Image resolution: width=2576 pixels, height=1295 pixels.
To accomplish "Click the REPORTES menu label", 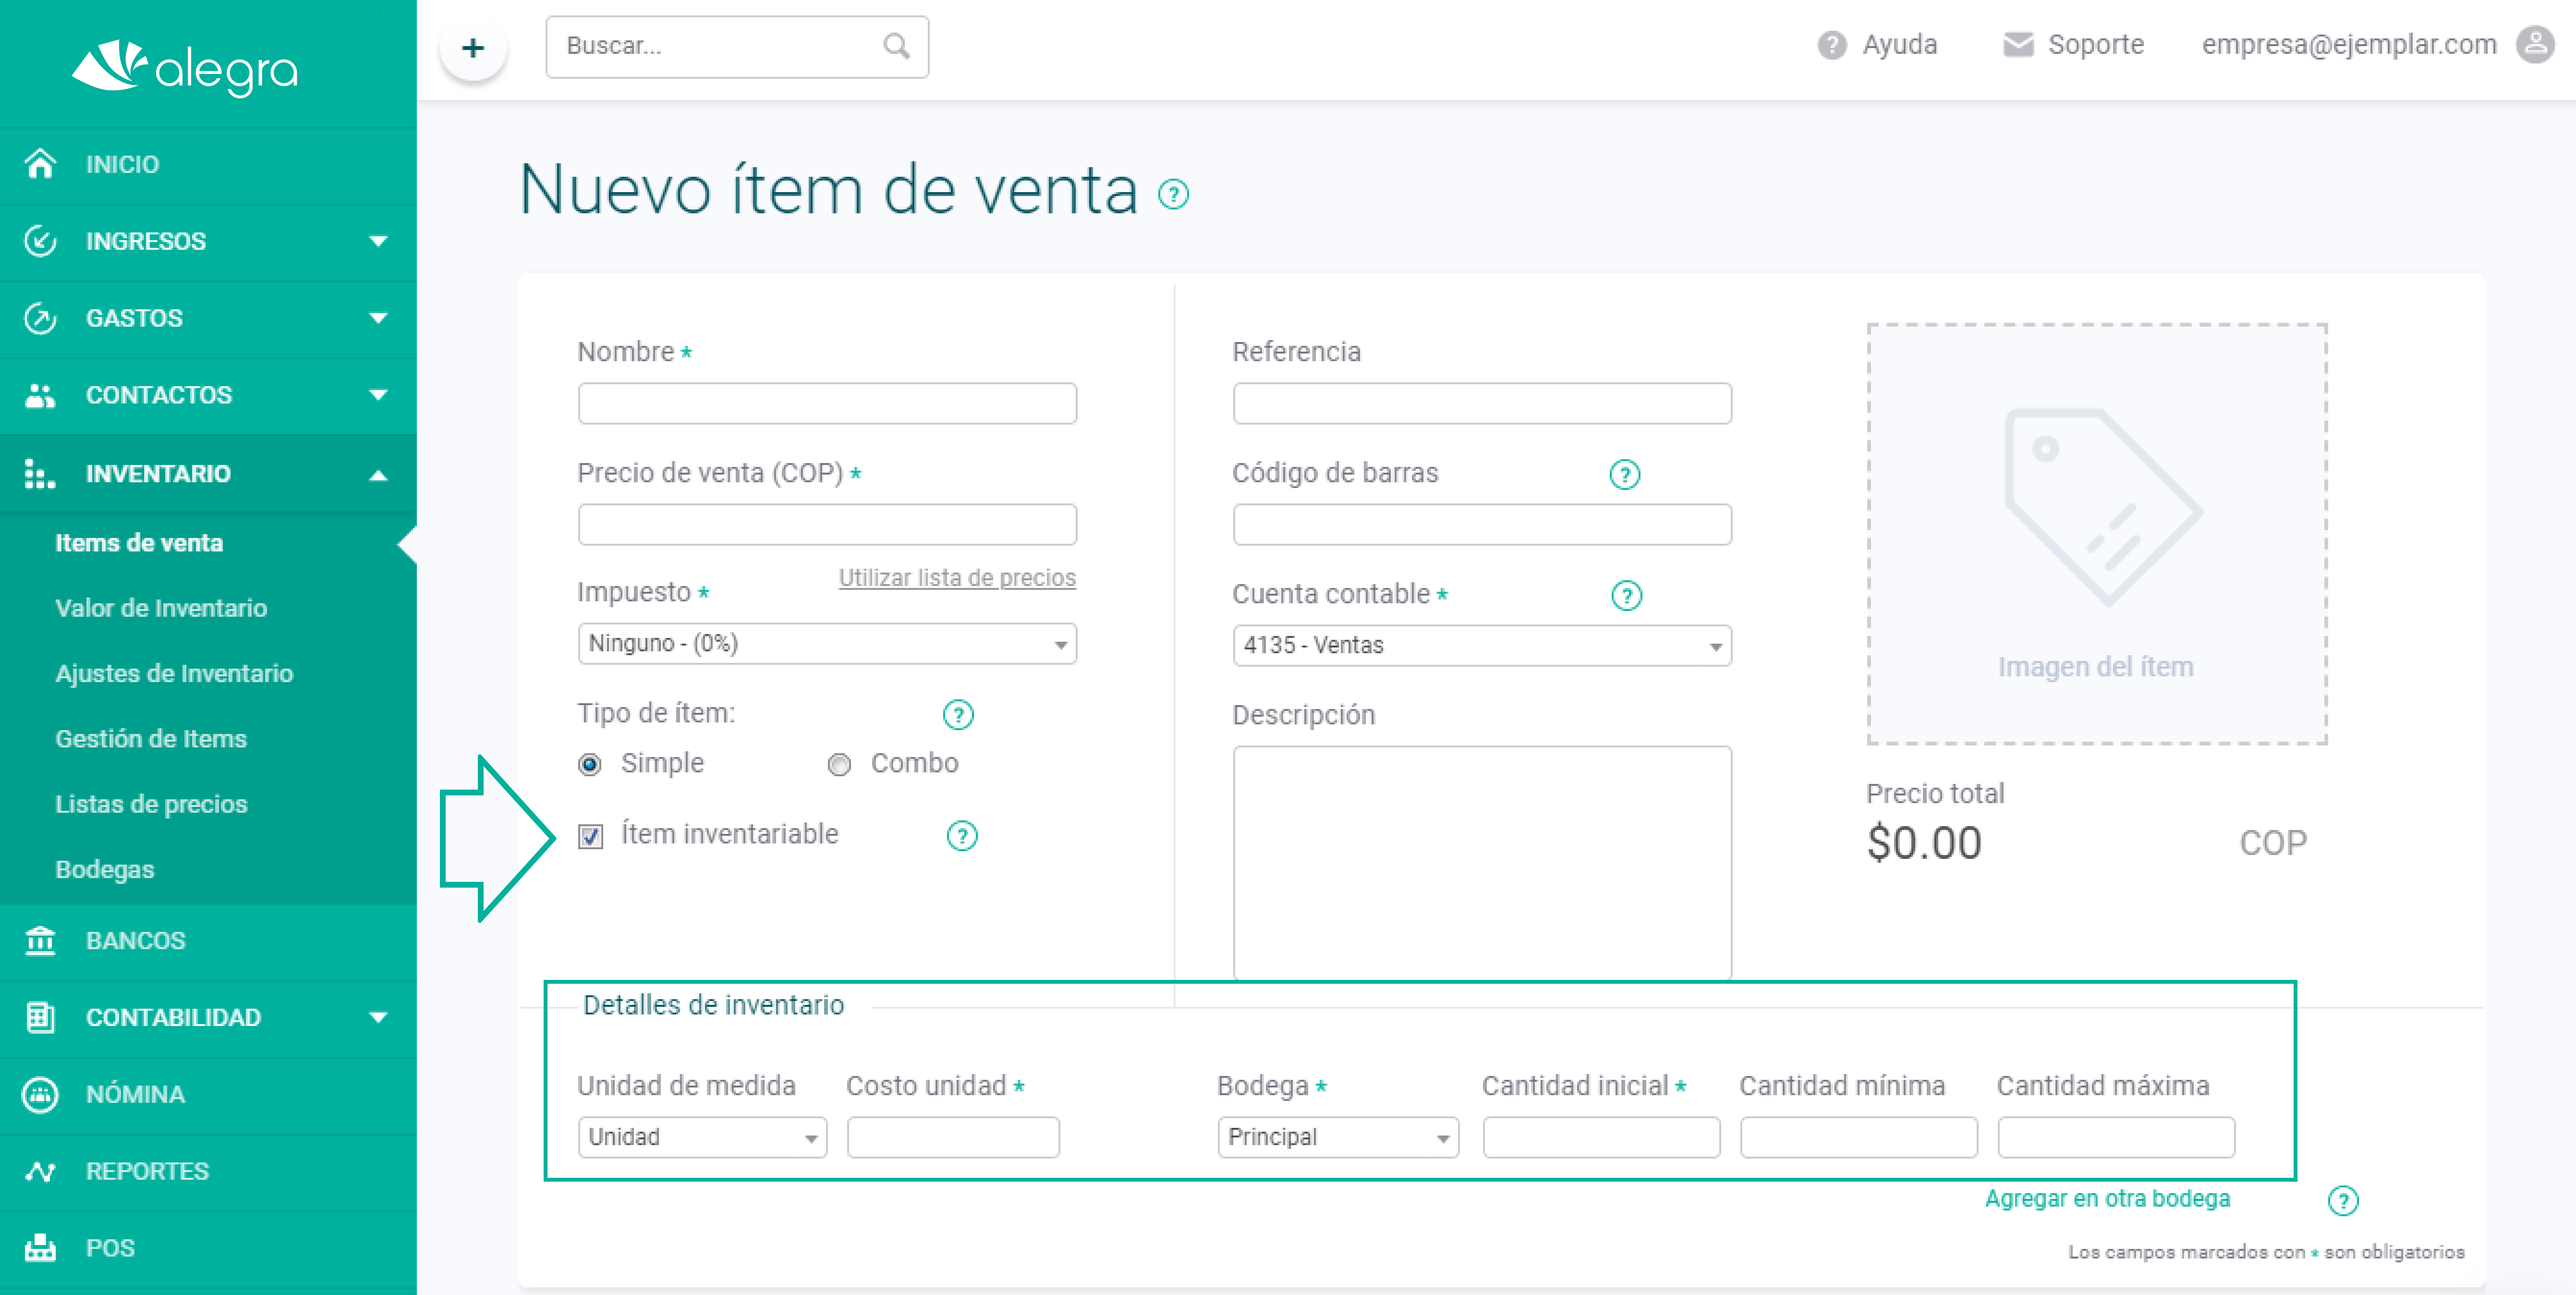I will coord(147,1171).
